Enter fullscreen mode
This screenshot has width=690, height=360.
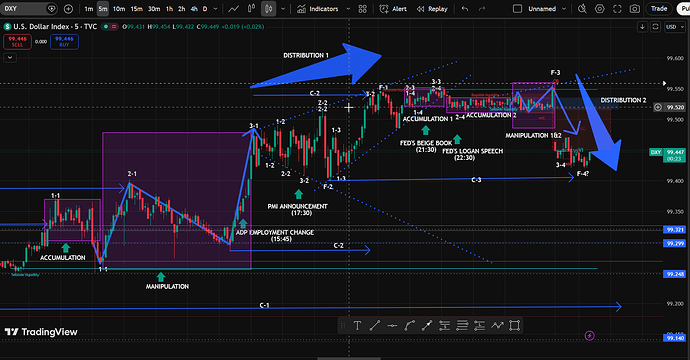click(617, 9)
